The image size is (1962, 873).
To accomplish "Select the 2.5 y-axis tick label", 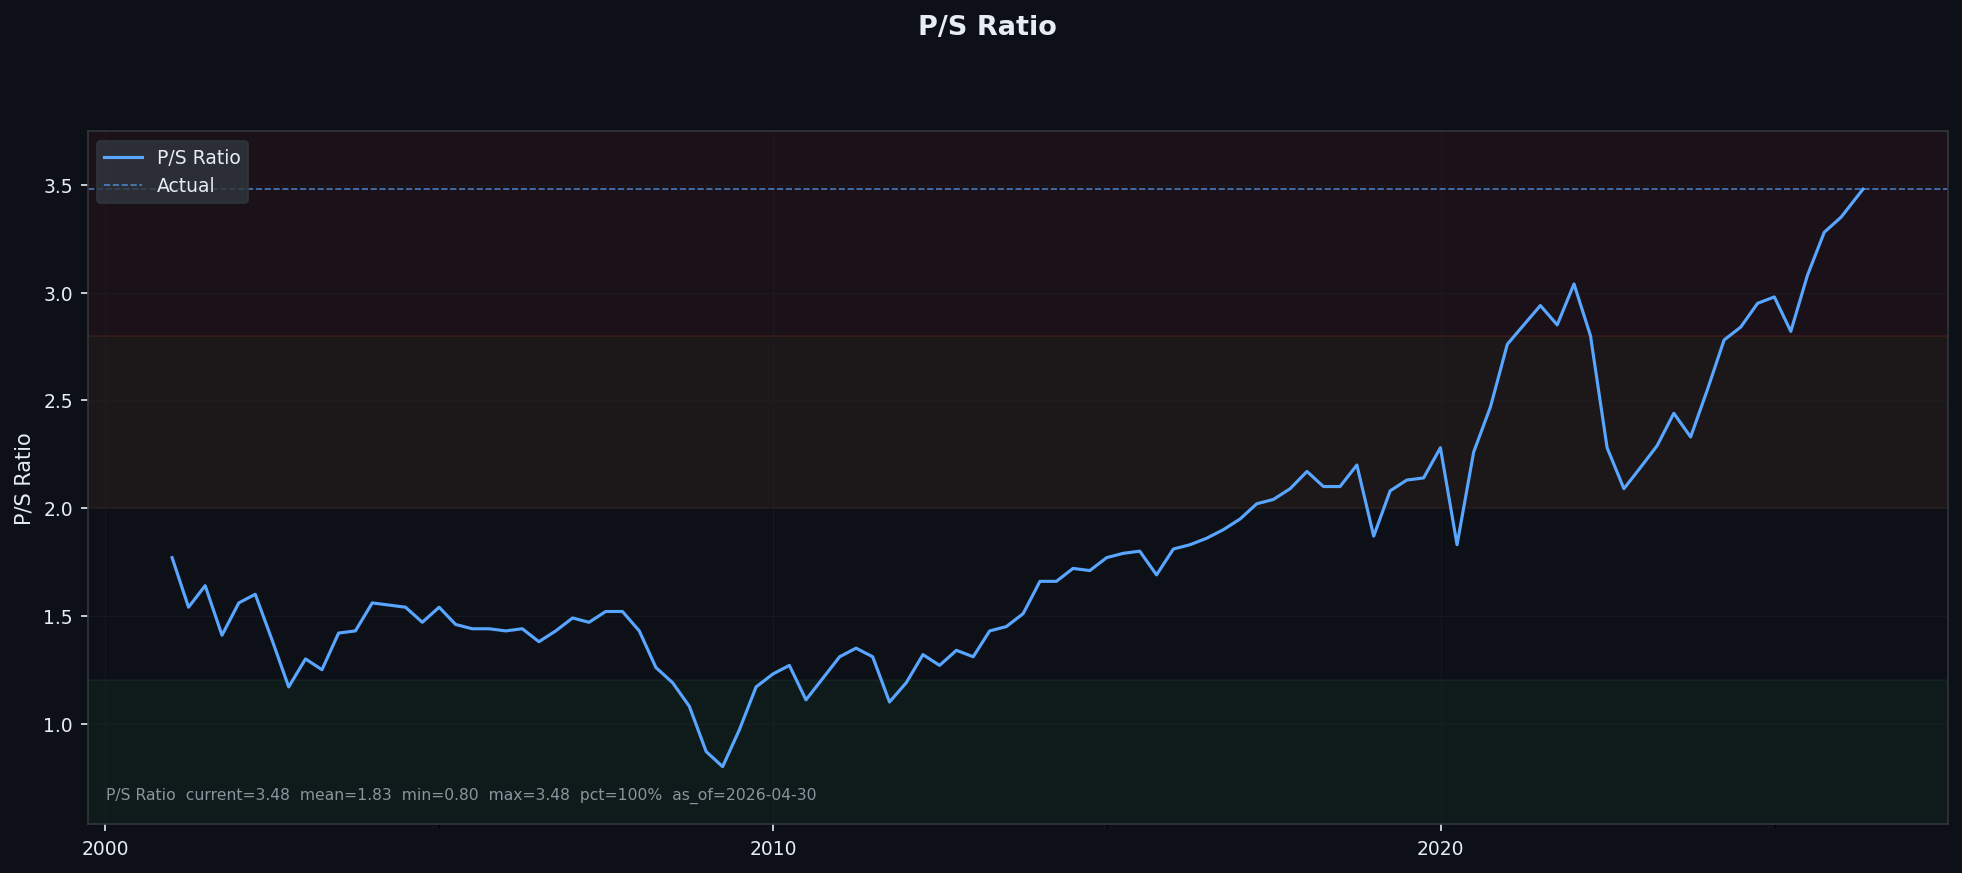I will pos(59,401).
